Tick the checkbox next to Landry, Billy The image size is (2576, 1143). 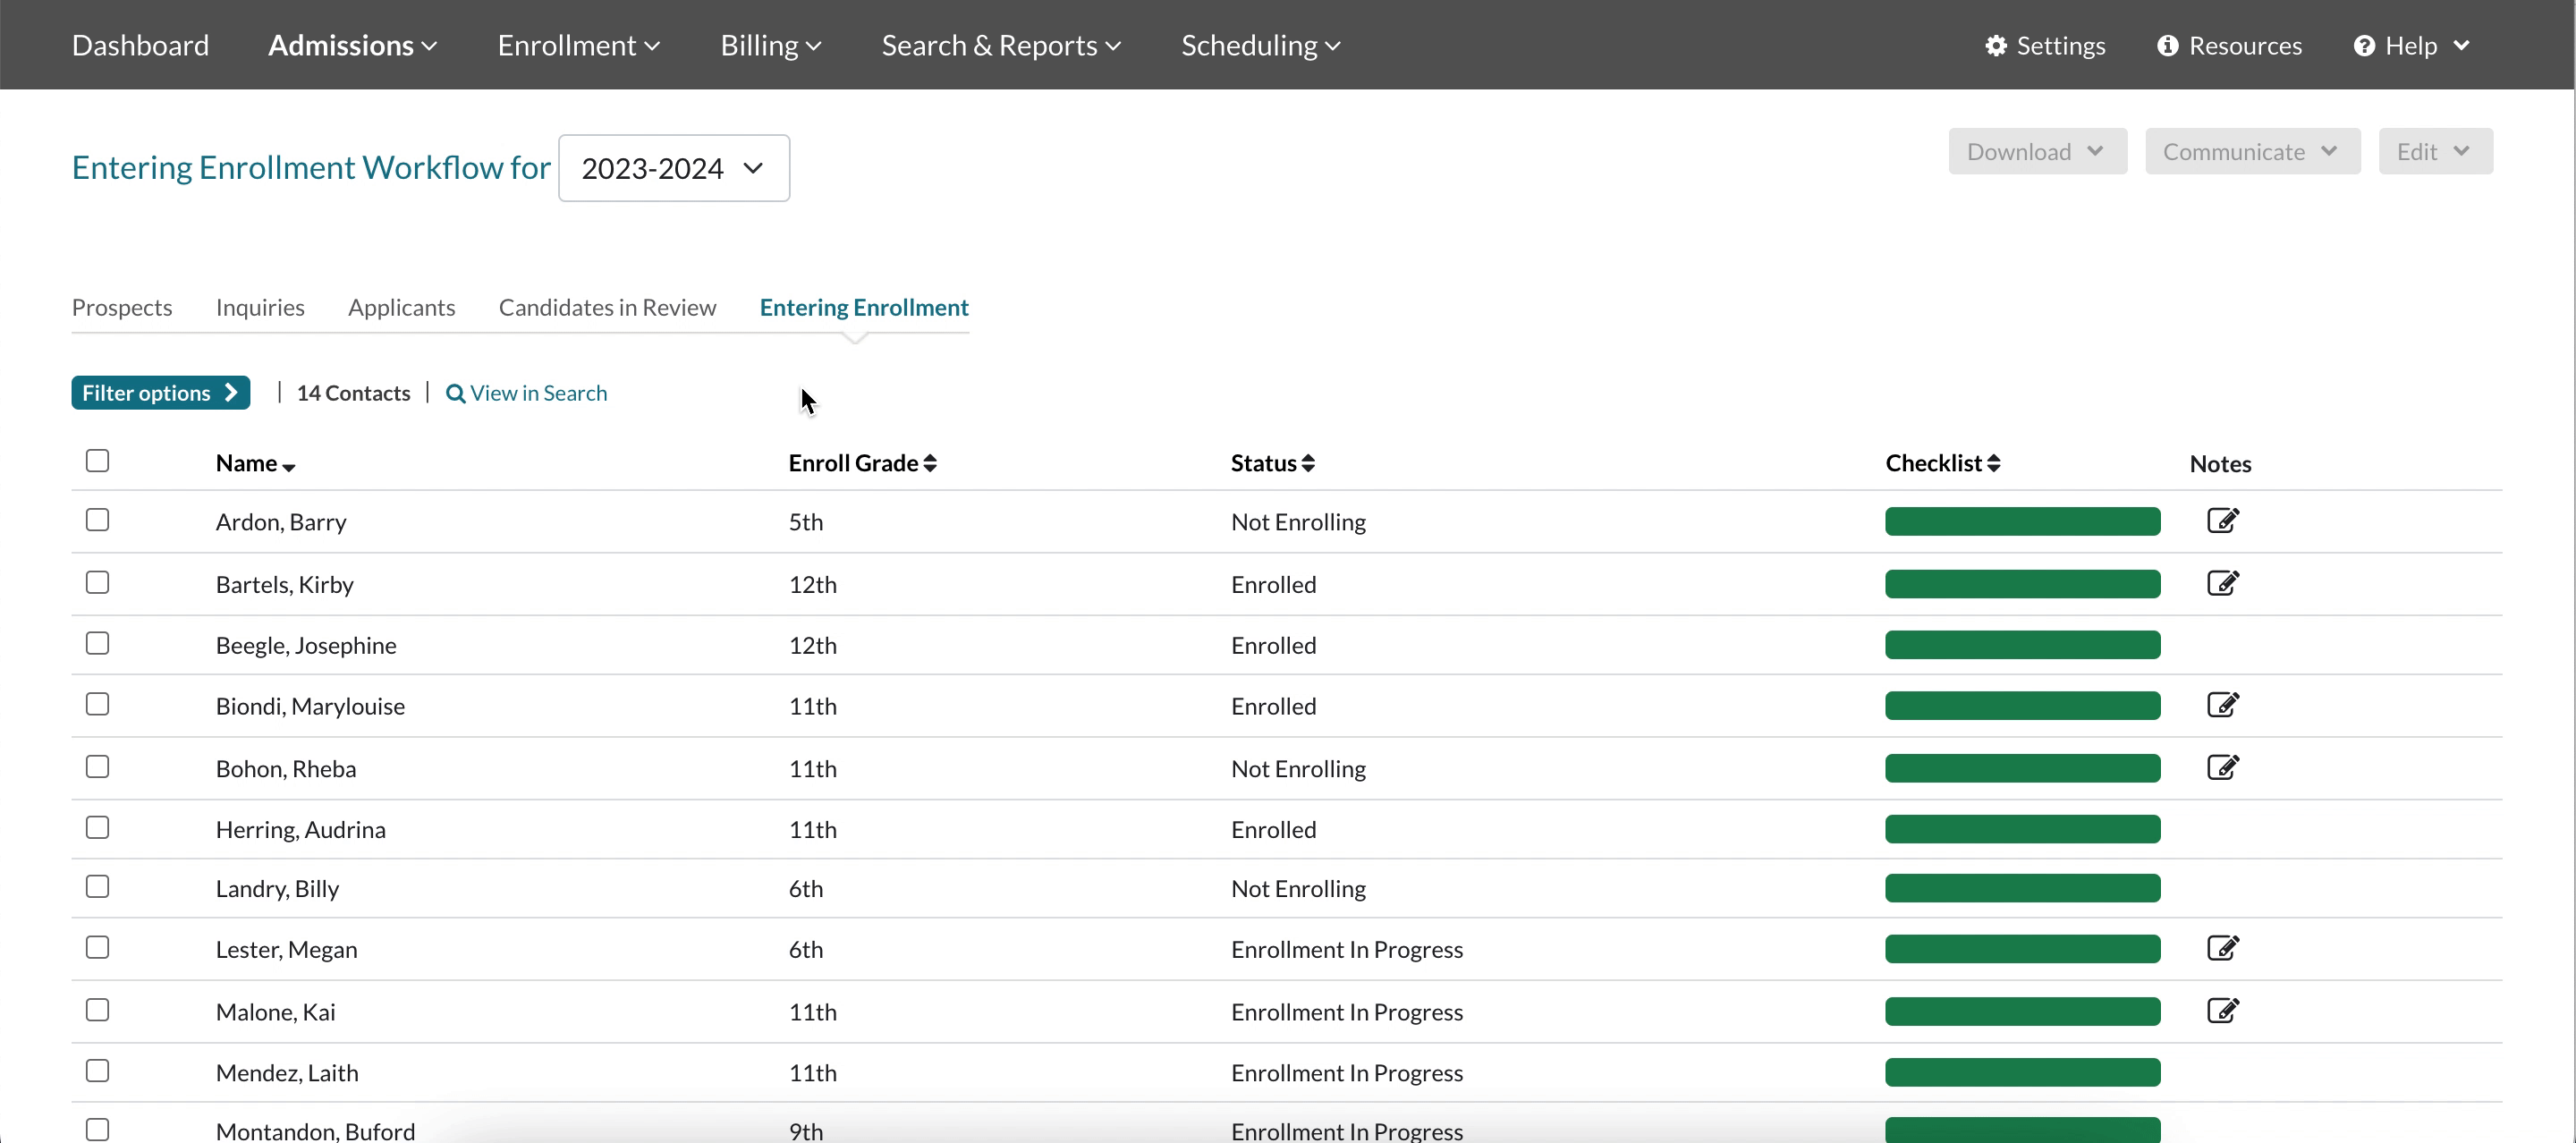(97, 887)
